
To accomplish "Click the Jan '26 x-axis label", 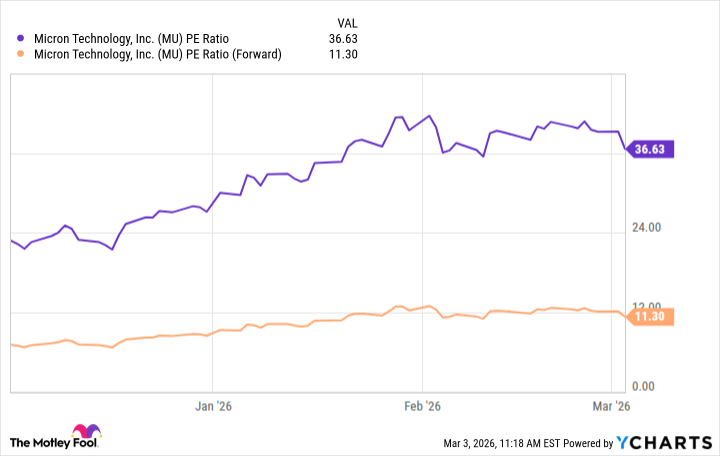I will tap(212, 406).
